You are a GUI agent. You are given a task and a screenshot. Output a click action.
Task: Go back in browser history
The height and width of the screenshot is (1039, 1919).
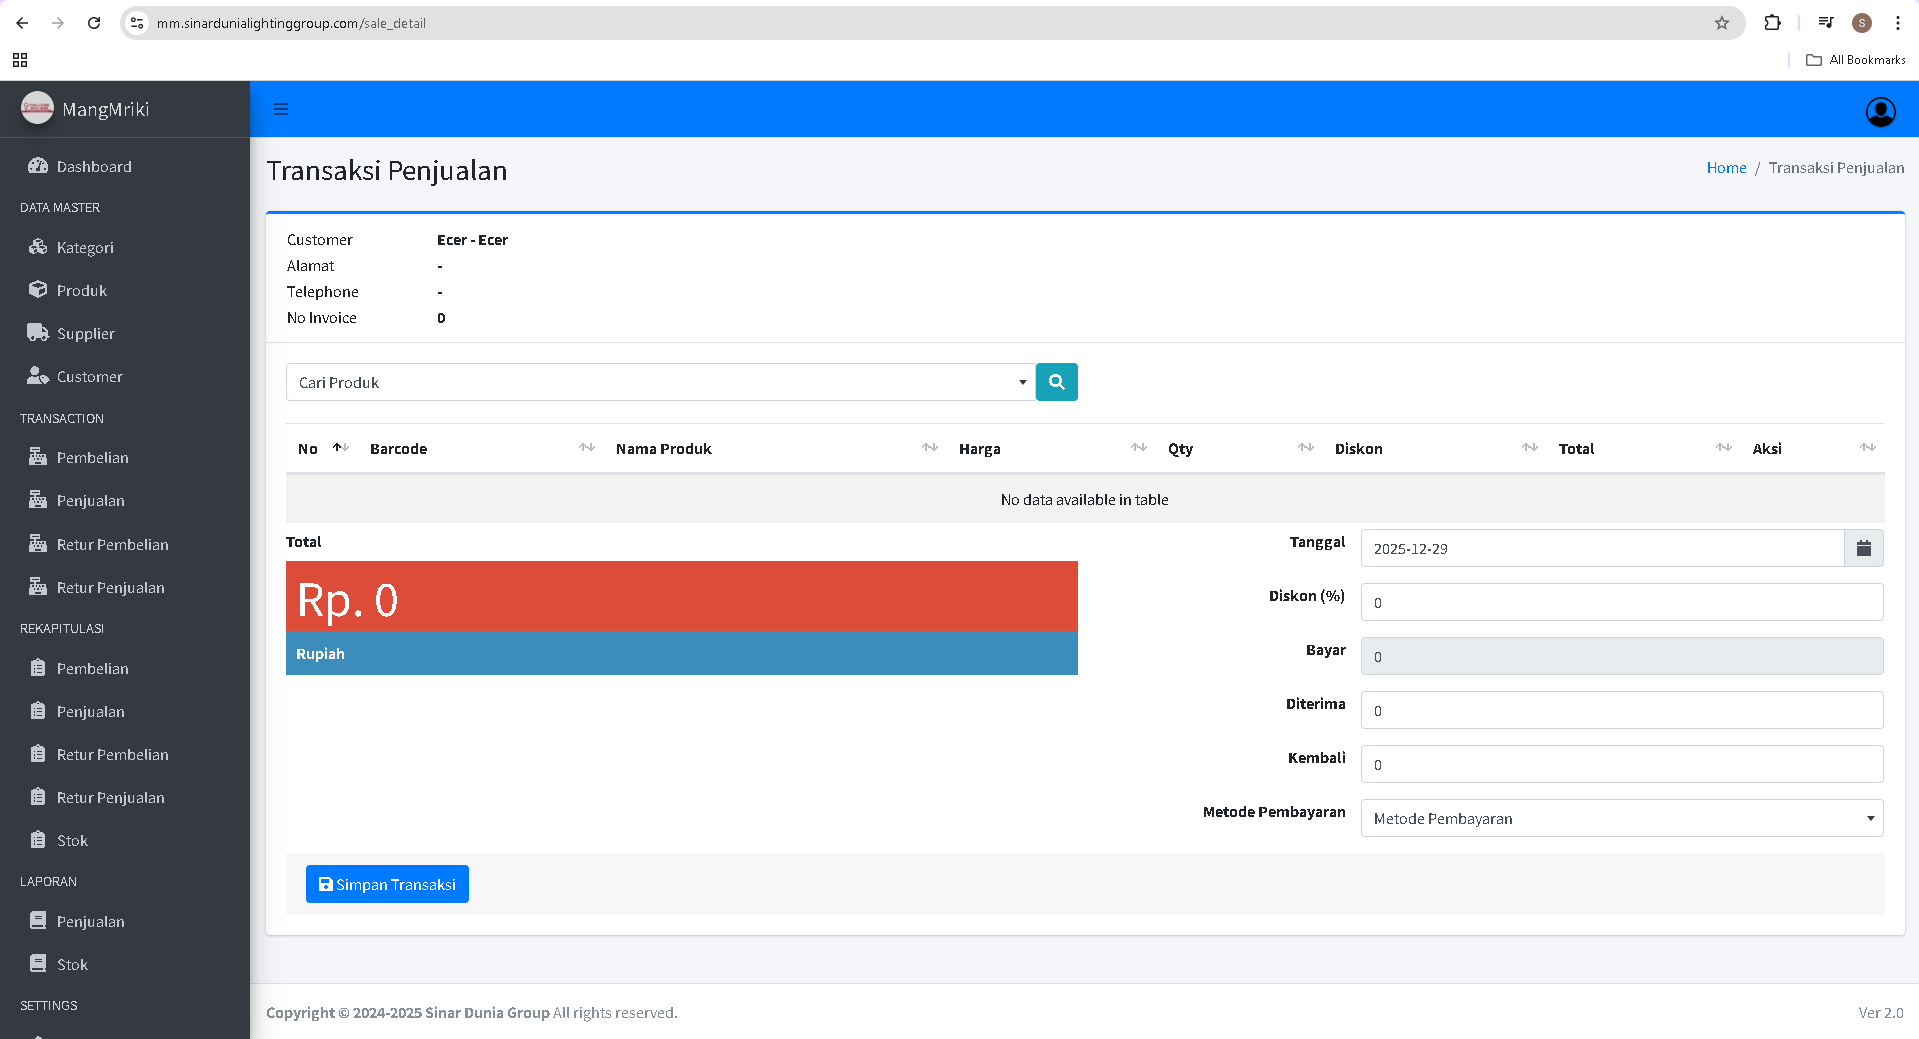22,23
